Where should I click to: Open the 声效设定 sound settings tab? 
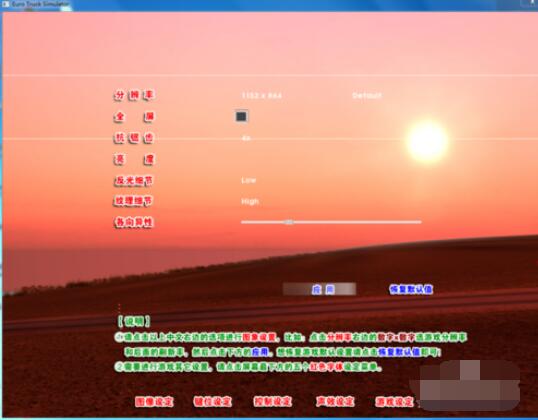(335, 401)
